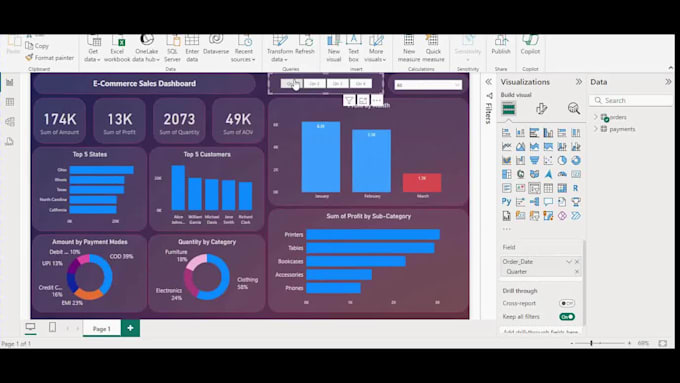Expand the orders table in Data pane
The height and width of the screenshot is (383, 680).
596,117
